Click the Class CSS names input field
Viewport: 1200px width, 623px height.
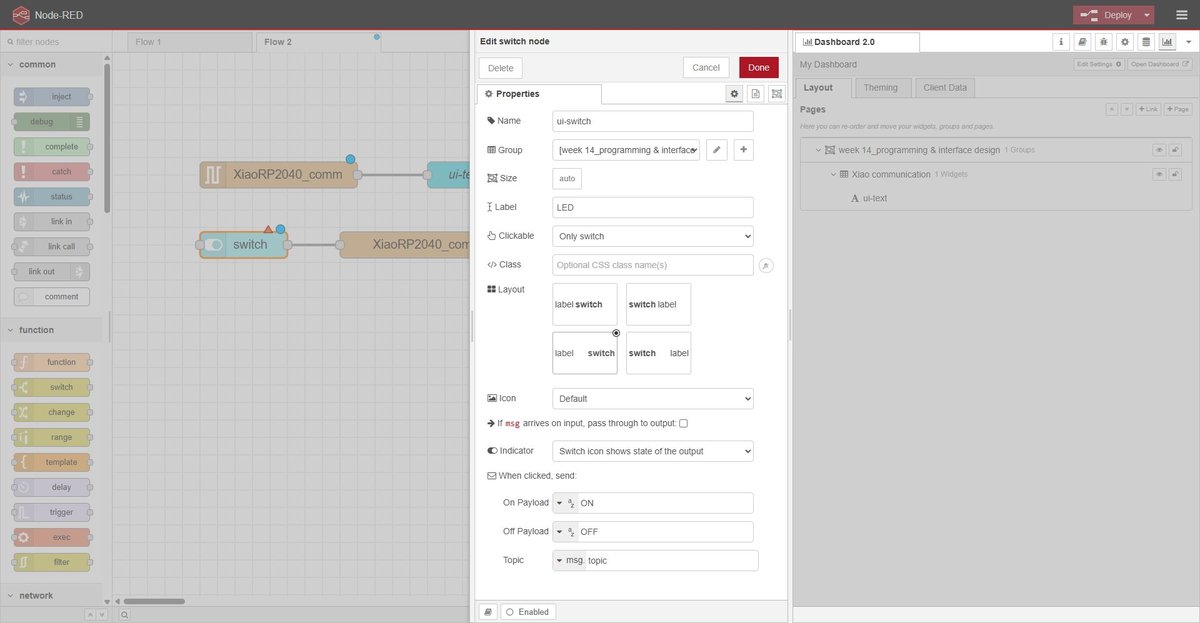653,265
